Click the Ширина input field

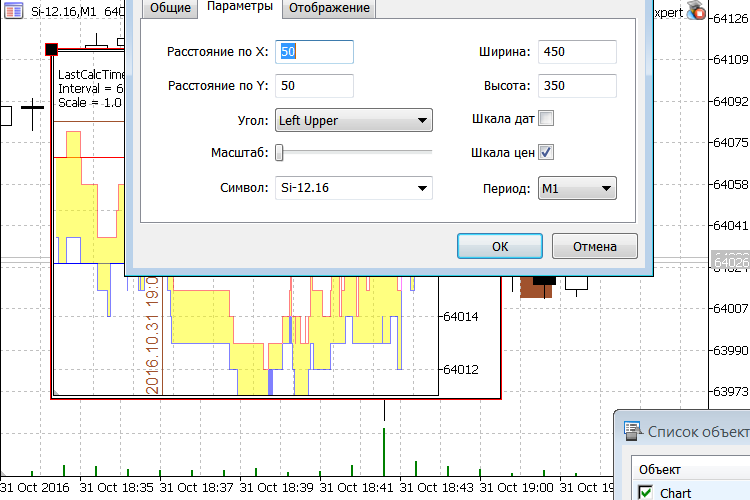pos(577,52)
